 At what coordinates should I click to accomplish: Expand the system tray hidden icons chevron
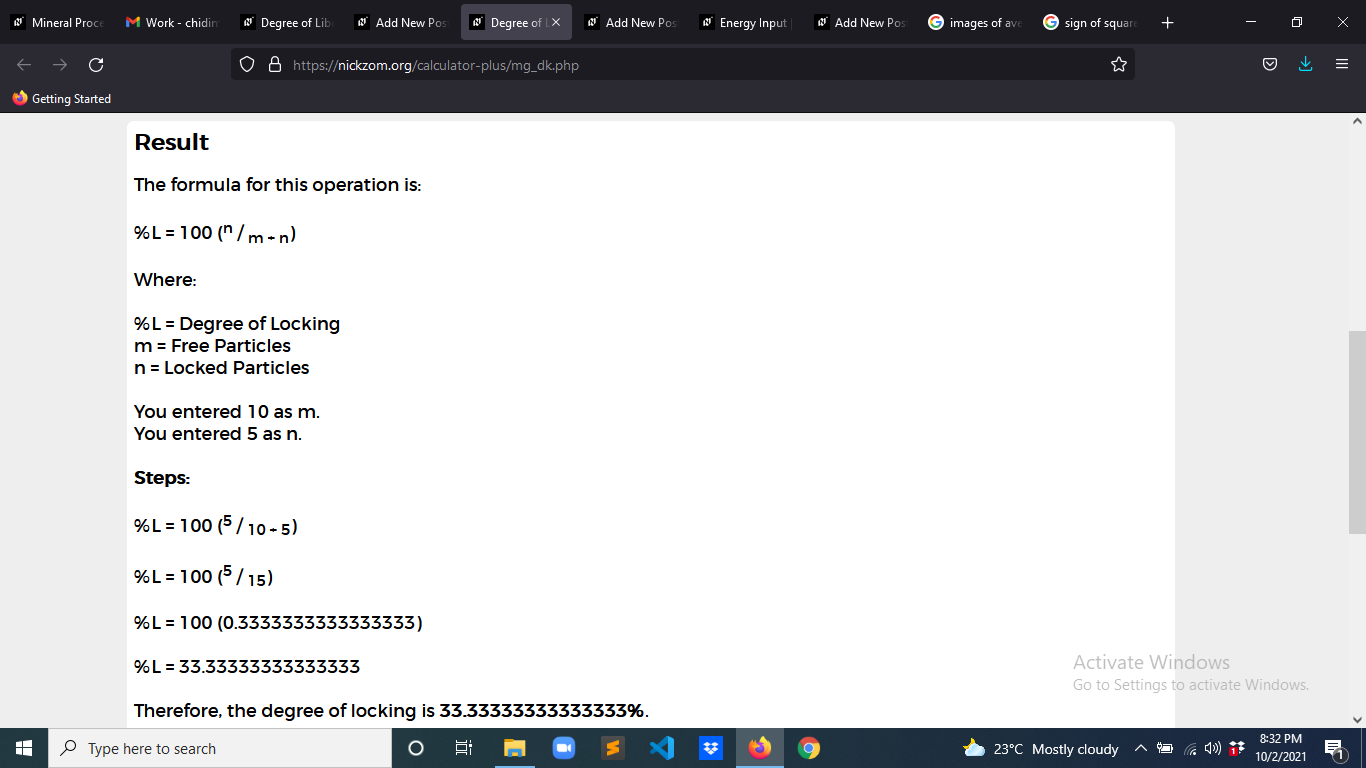1140,748
